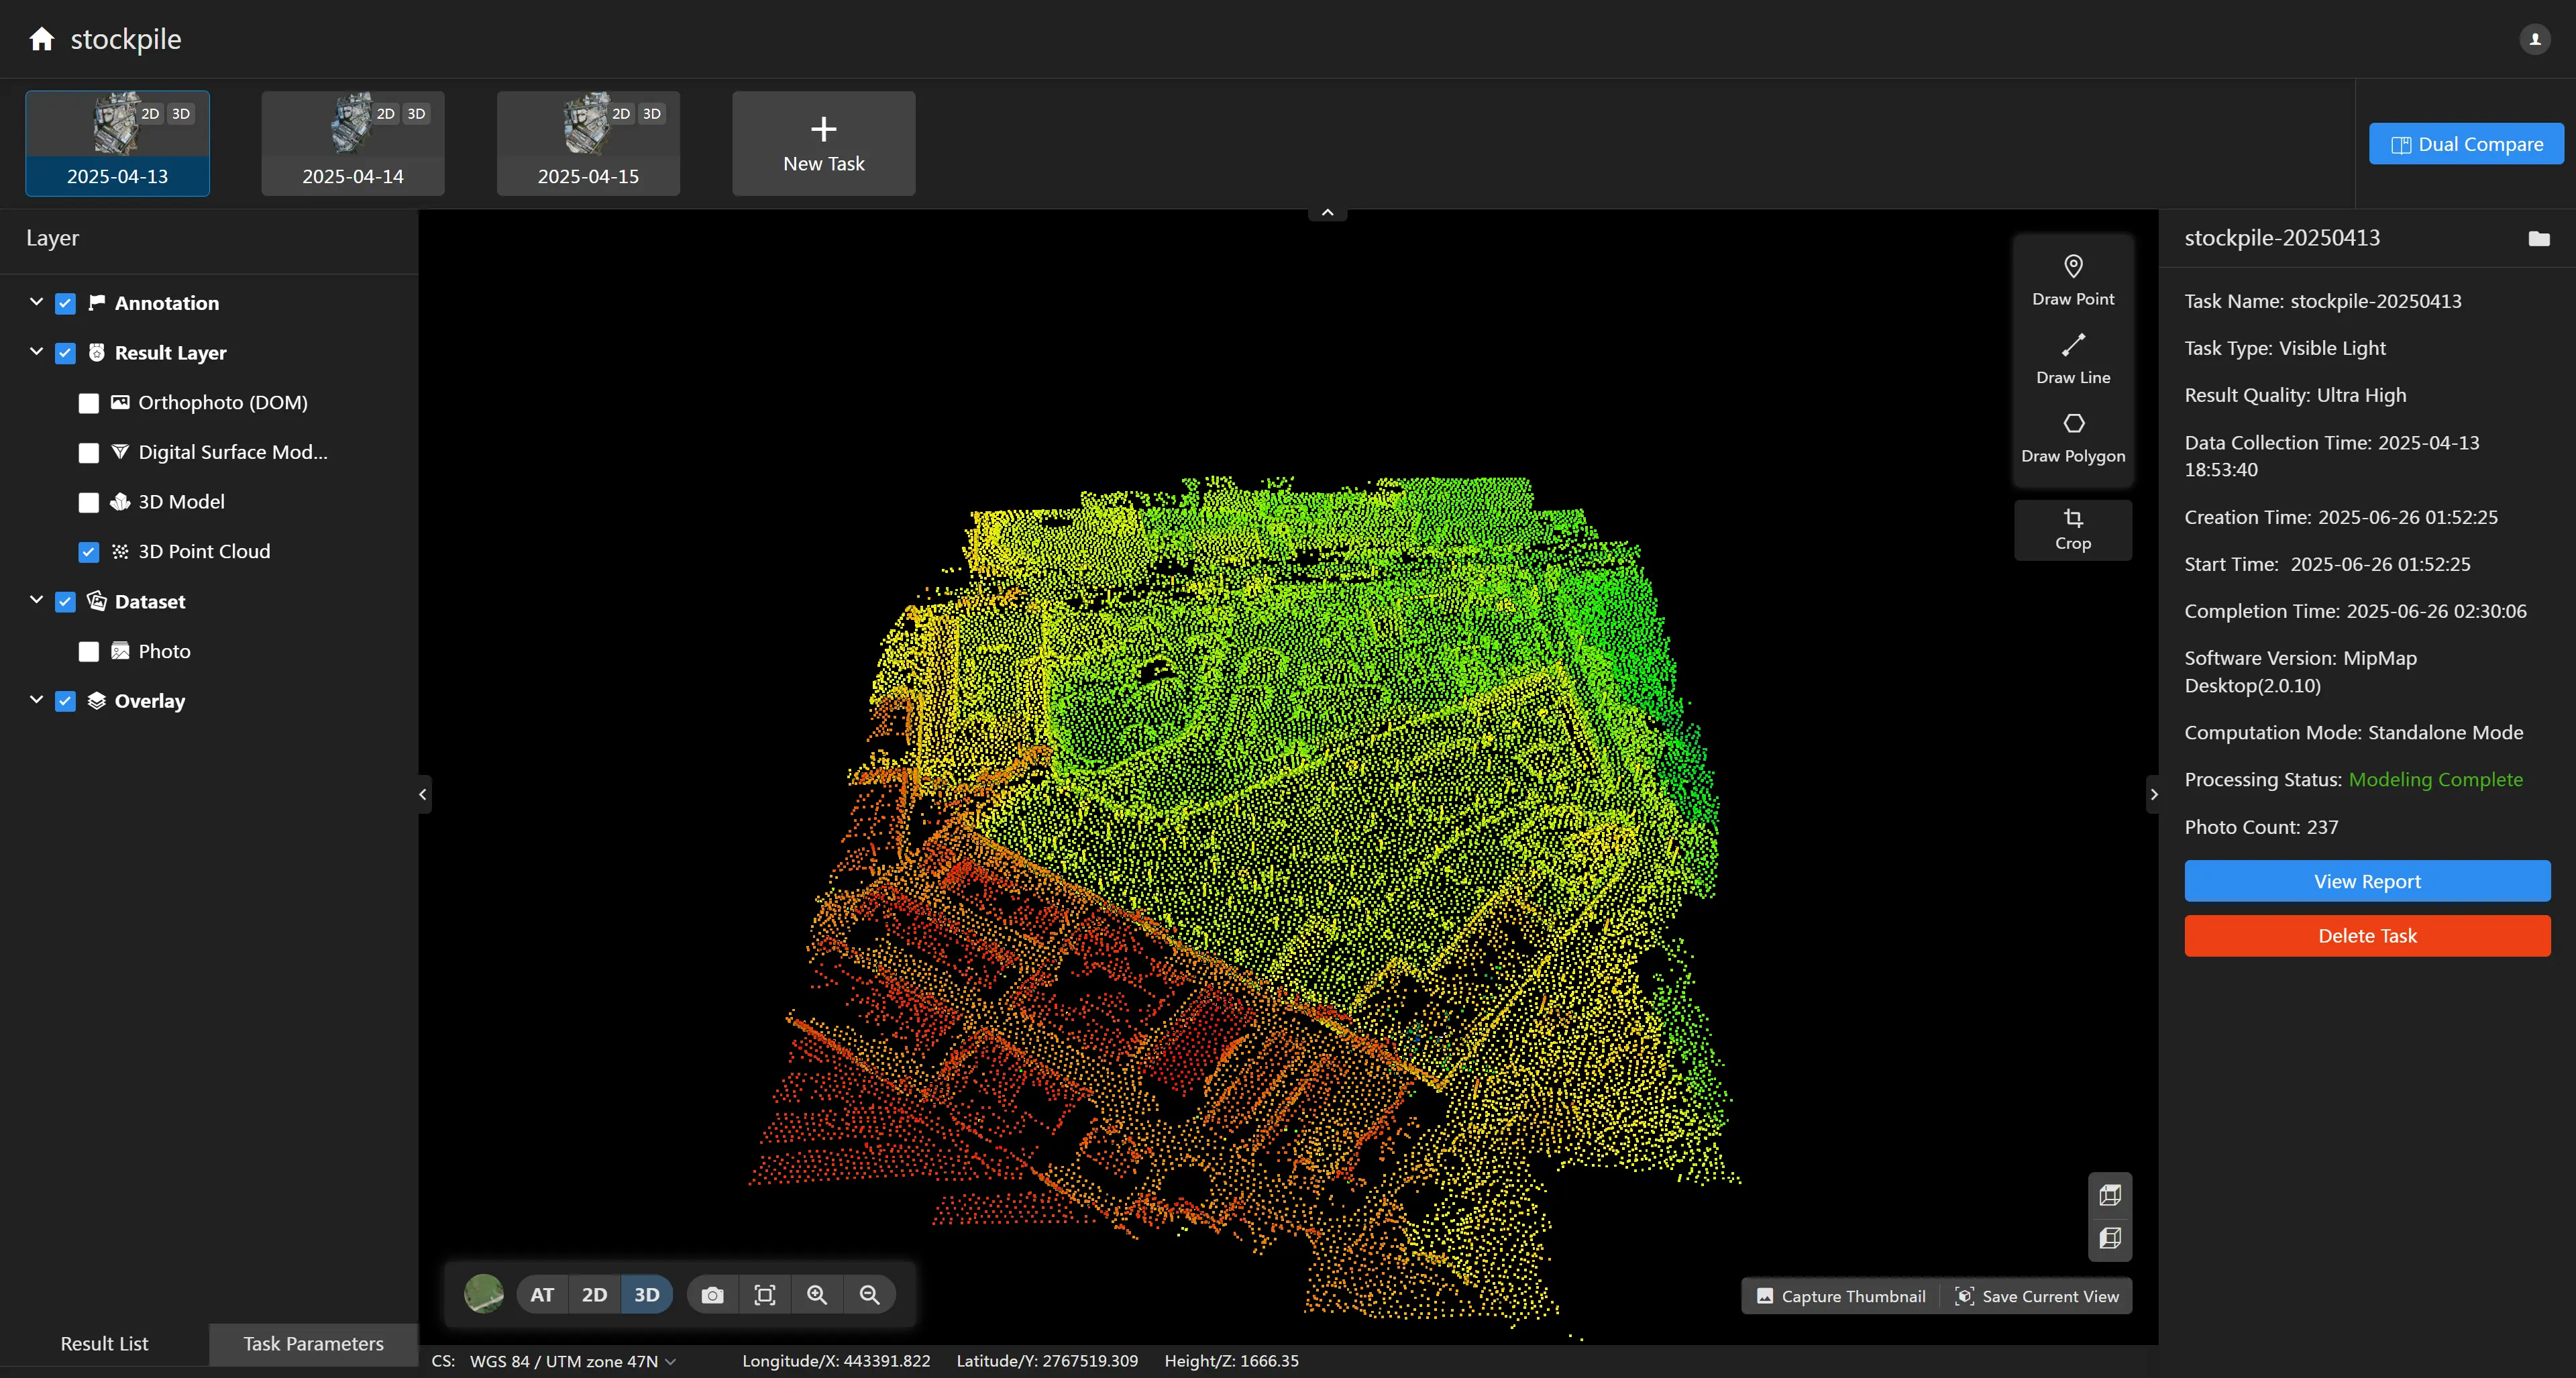This screenshot has height=1378, width=2576.
Task: Collapse the Dataset tree group
Action: click(37, 600)
